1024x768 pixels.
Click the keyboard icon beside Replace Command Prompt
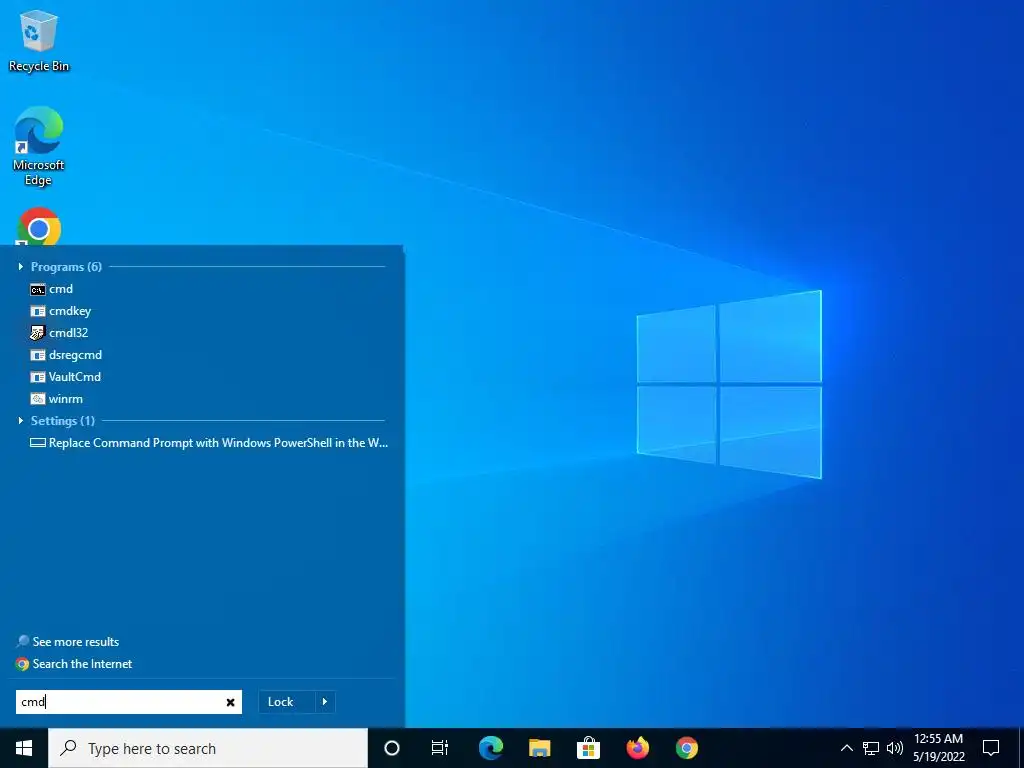(x=38, y=443)
